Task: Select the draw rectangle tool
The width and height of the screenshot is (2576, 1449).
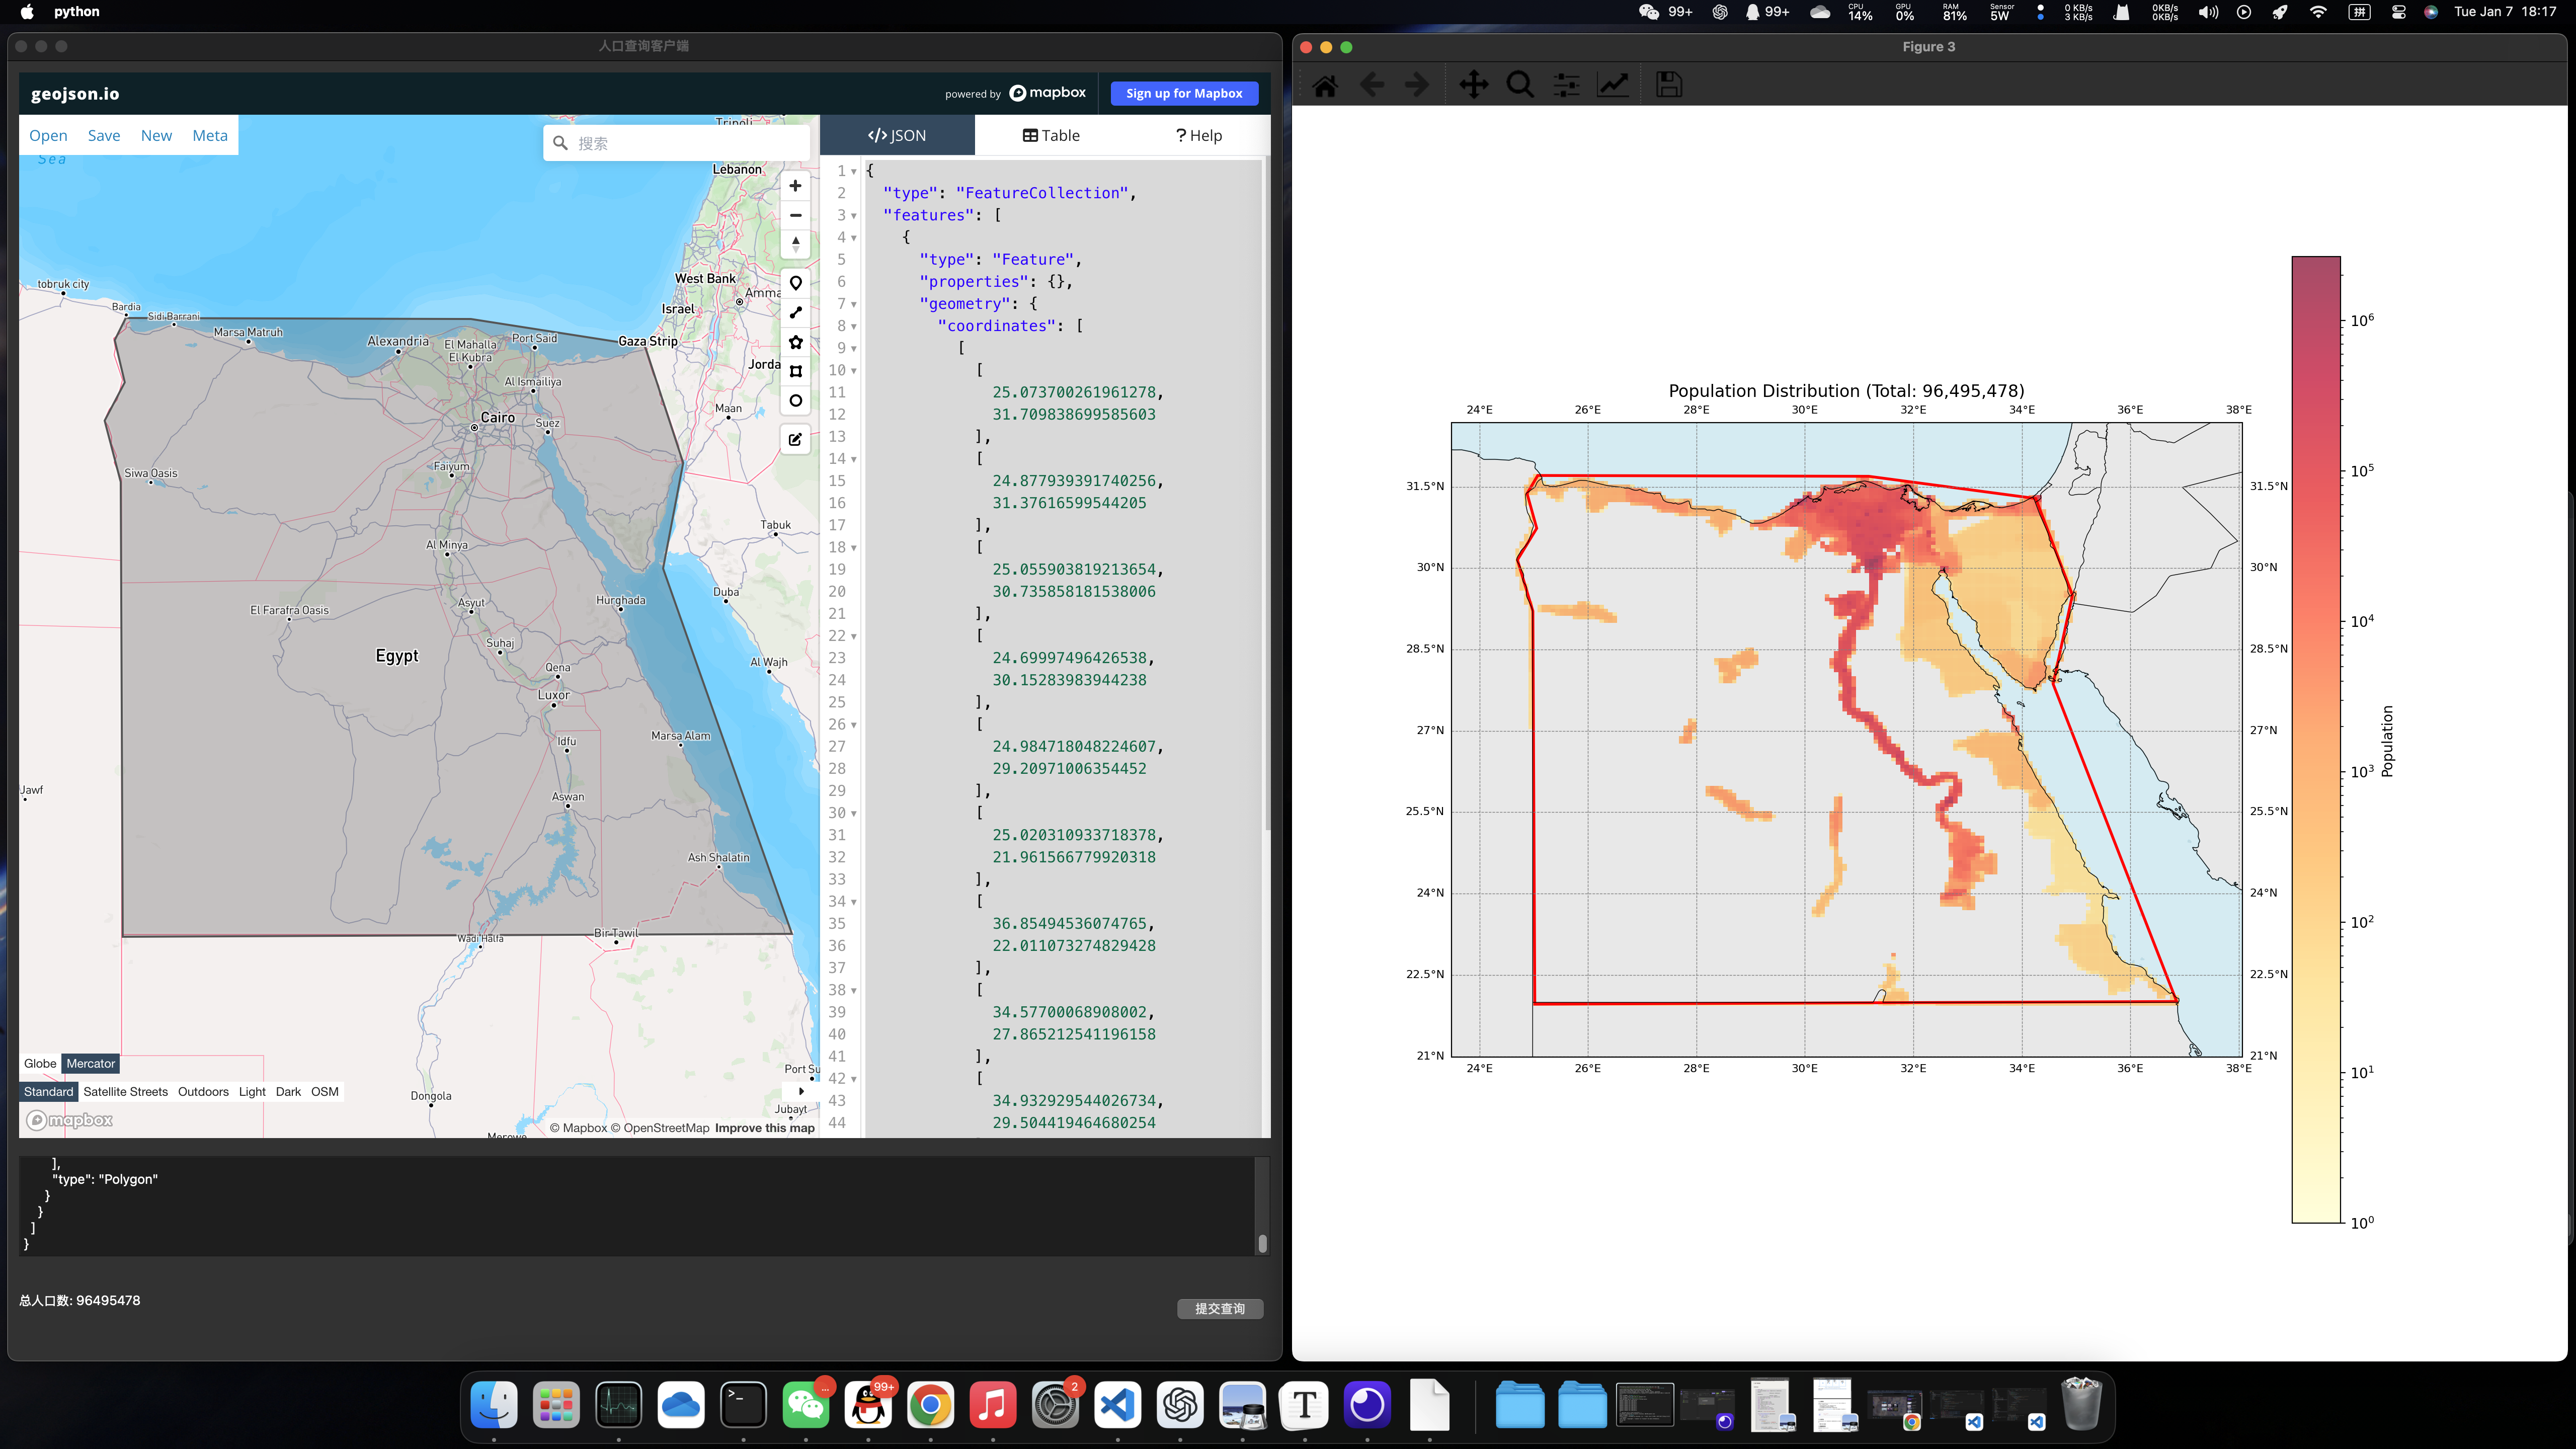Action: 795,371
